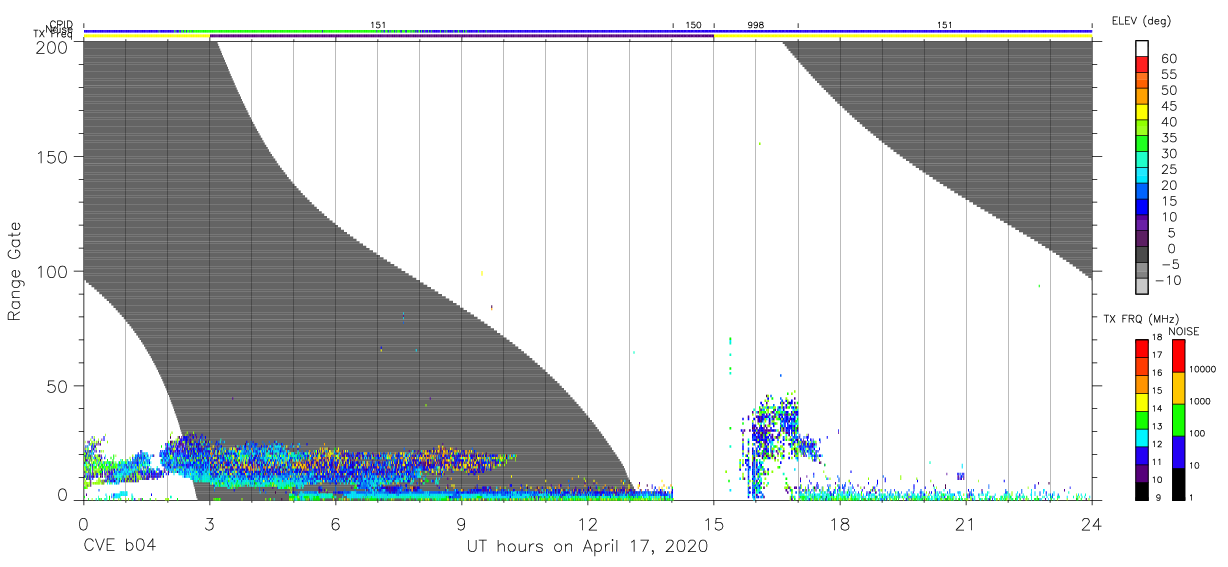Click the NOISE green band between 100 and 1000

click(1178, 418)
